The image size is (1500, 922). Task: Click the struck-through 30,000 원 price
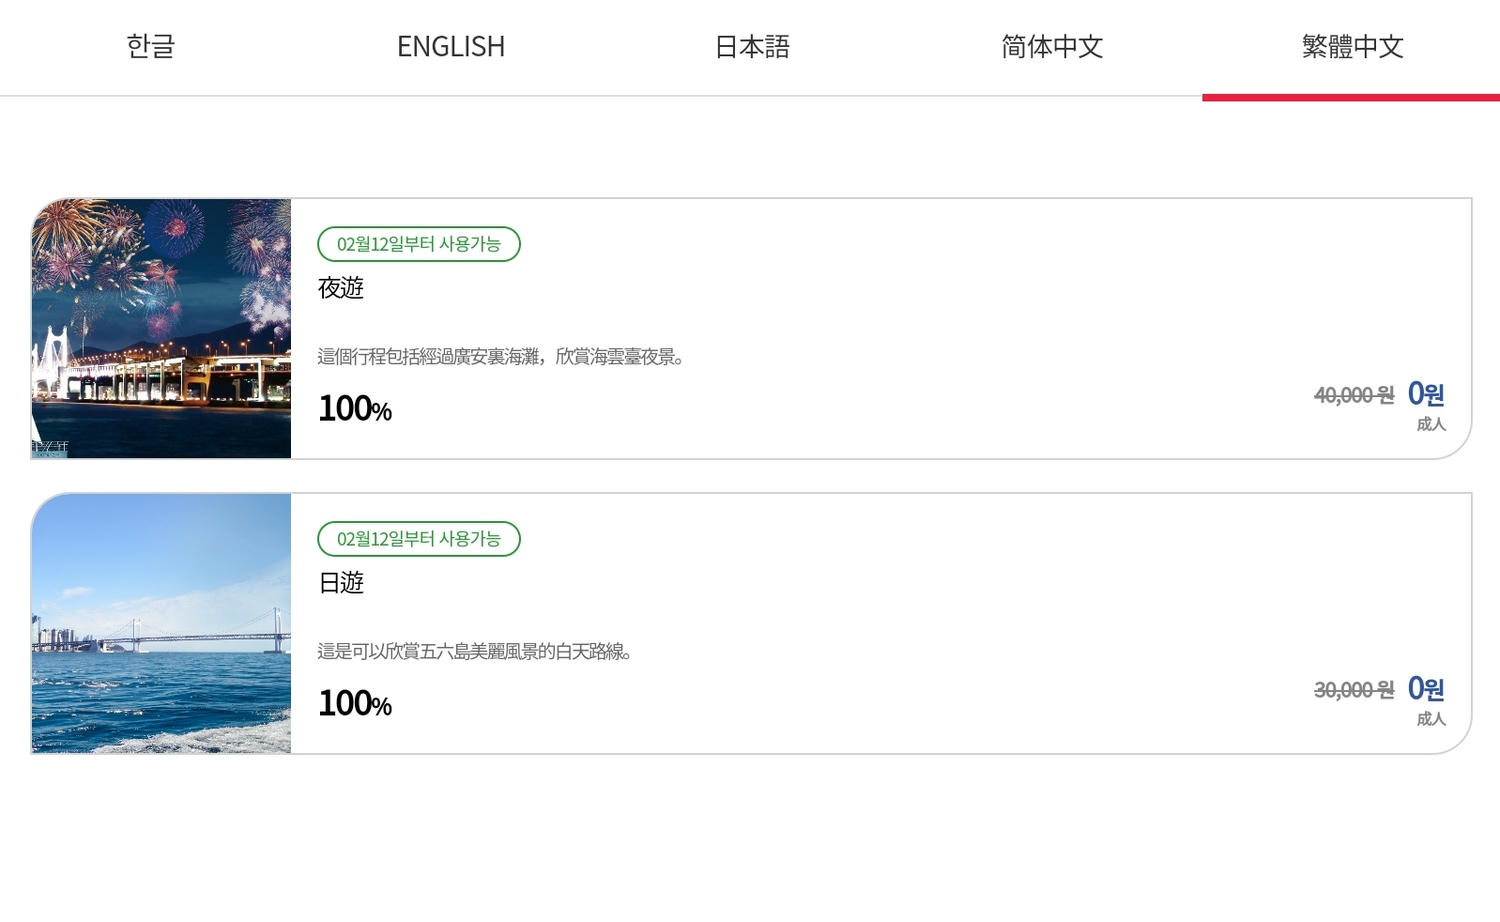coord(1354,691)
